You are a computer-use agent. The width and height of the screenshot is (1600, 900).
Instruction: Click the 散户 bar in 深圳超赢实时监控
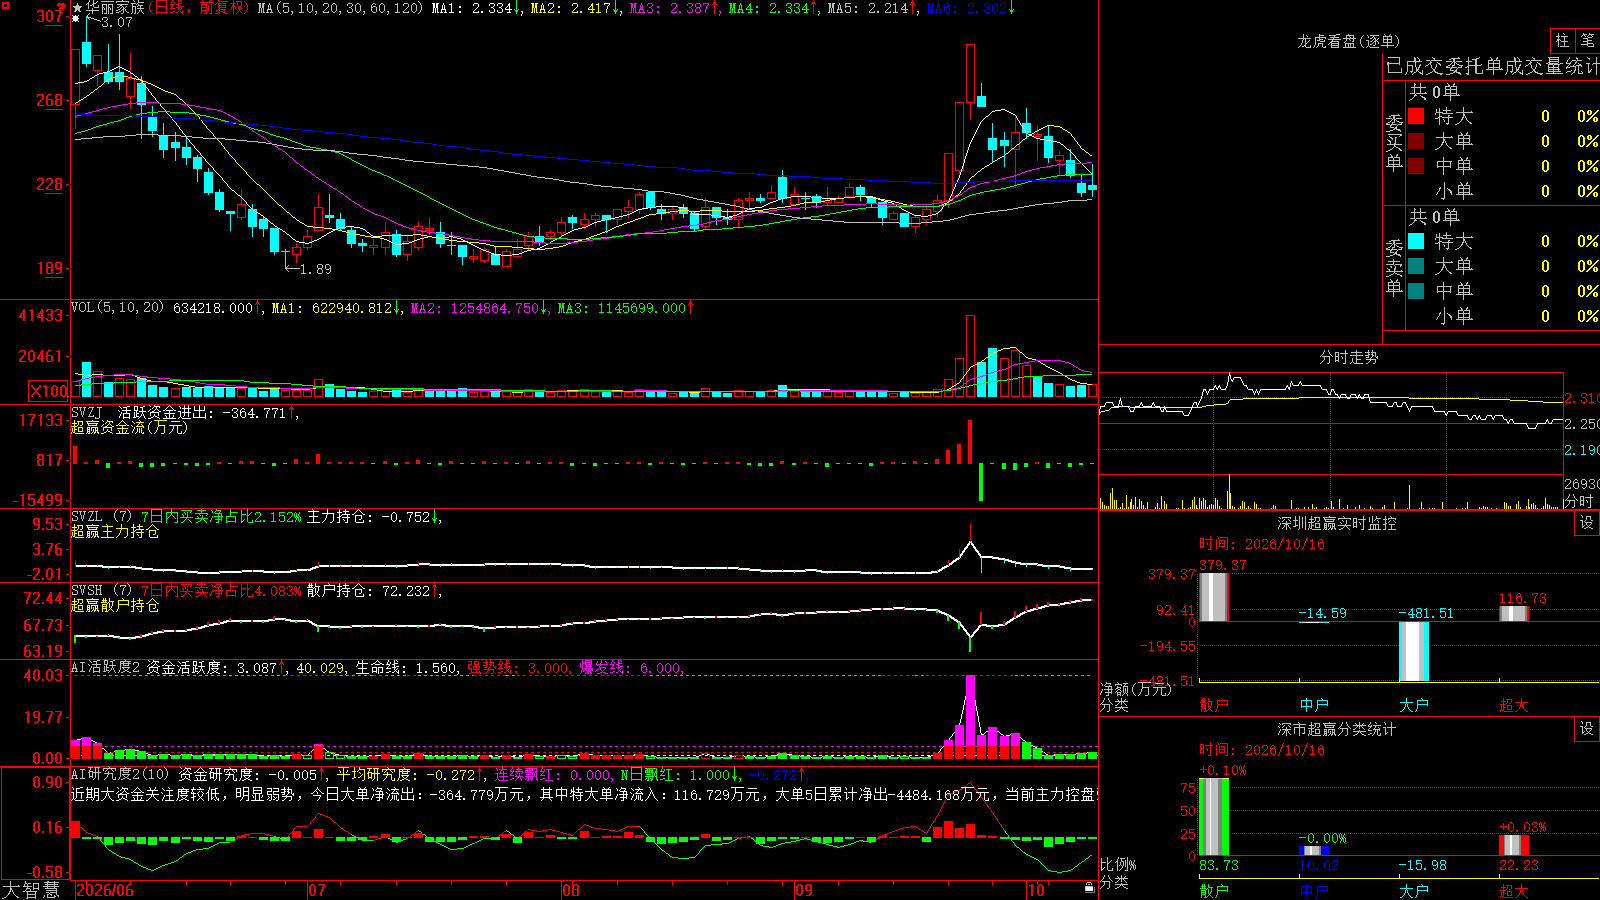[1213, 596]
